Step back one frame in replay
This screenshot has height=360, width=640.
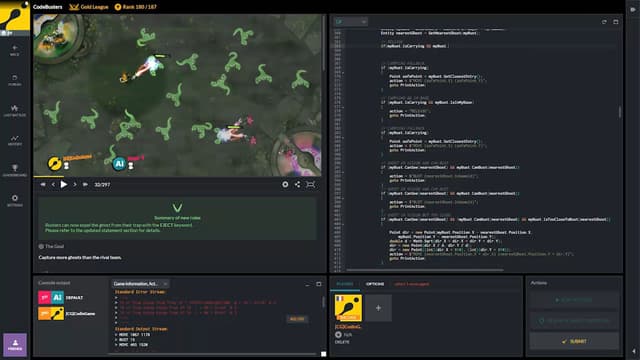[53, 184]
